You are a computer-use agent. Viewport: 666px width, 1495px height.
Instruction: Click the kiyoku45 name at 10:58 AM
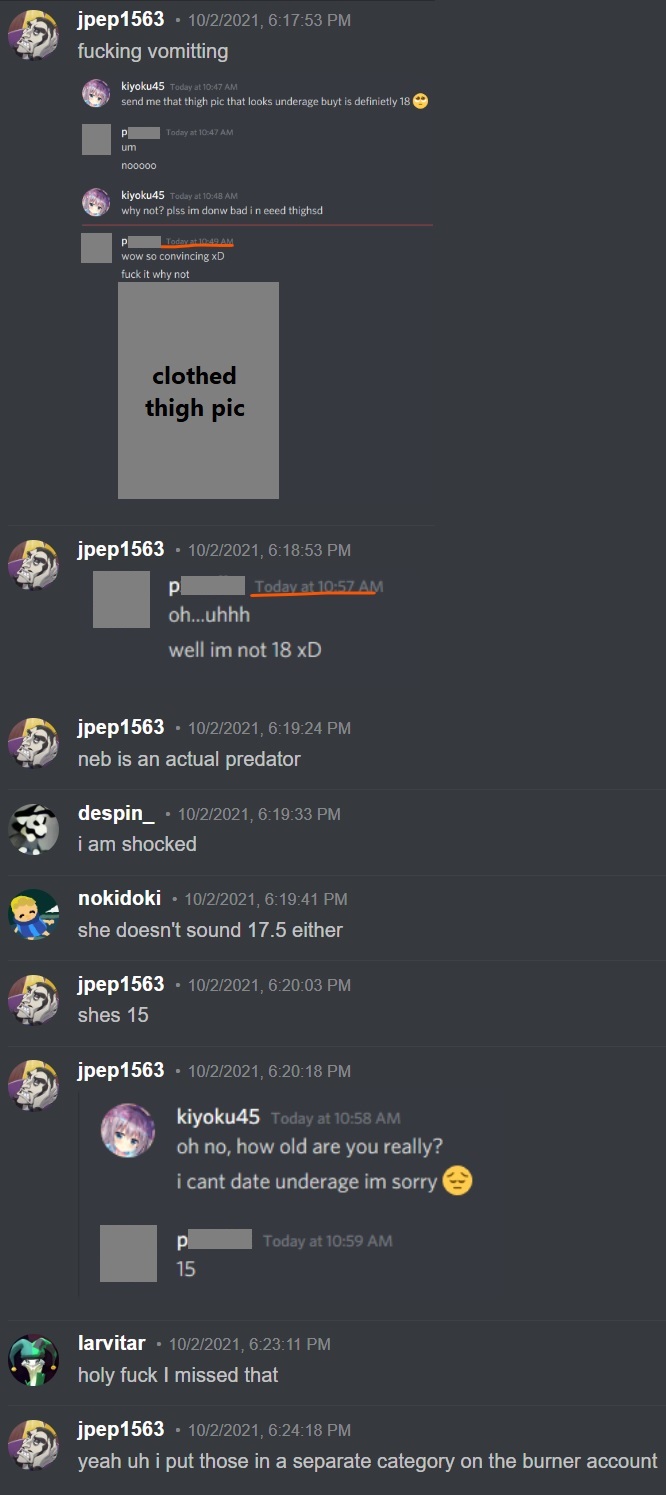point(218,1116)
